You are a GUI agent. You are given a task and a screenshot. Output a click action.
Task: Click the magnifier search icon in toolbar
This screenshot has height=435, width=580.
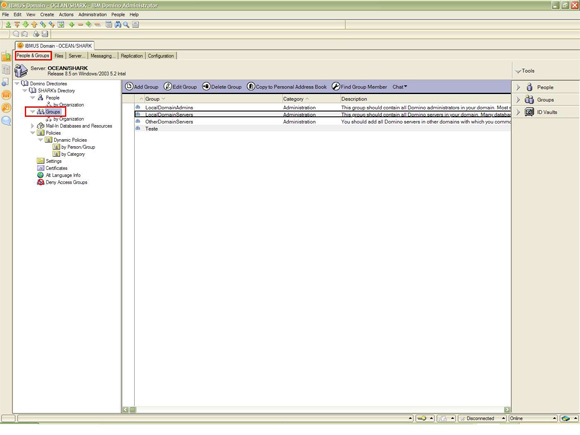pos(126,25)
